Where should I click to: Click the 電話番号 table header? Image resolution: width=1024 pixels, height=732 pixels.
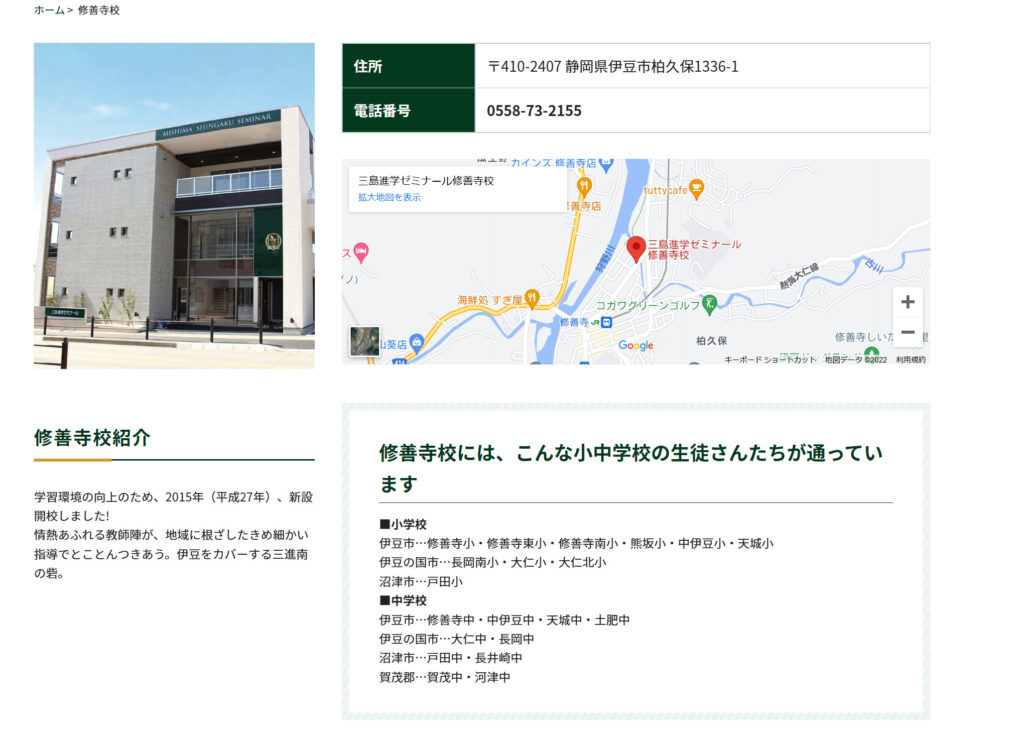(408, 110)
